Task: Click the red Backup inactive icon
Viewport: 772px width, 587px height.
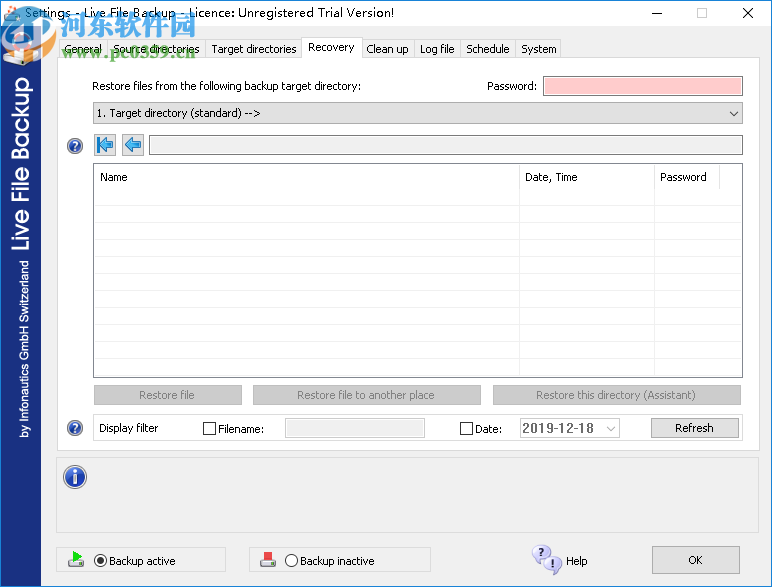Action: coord(268,559)
